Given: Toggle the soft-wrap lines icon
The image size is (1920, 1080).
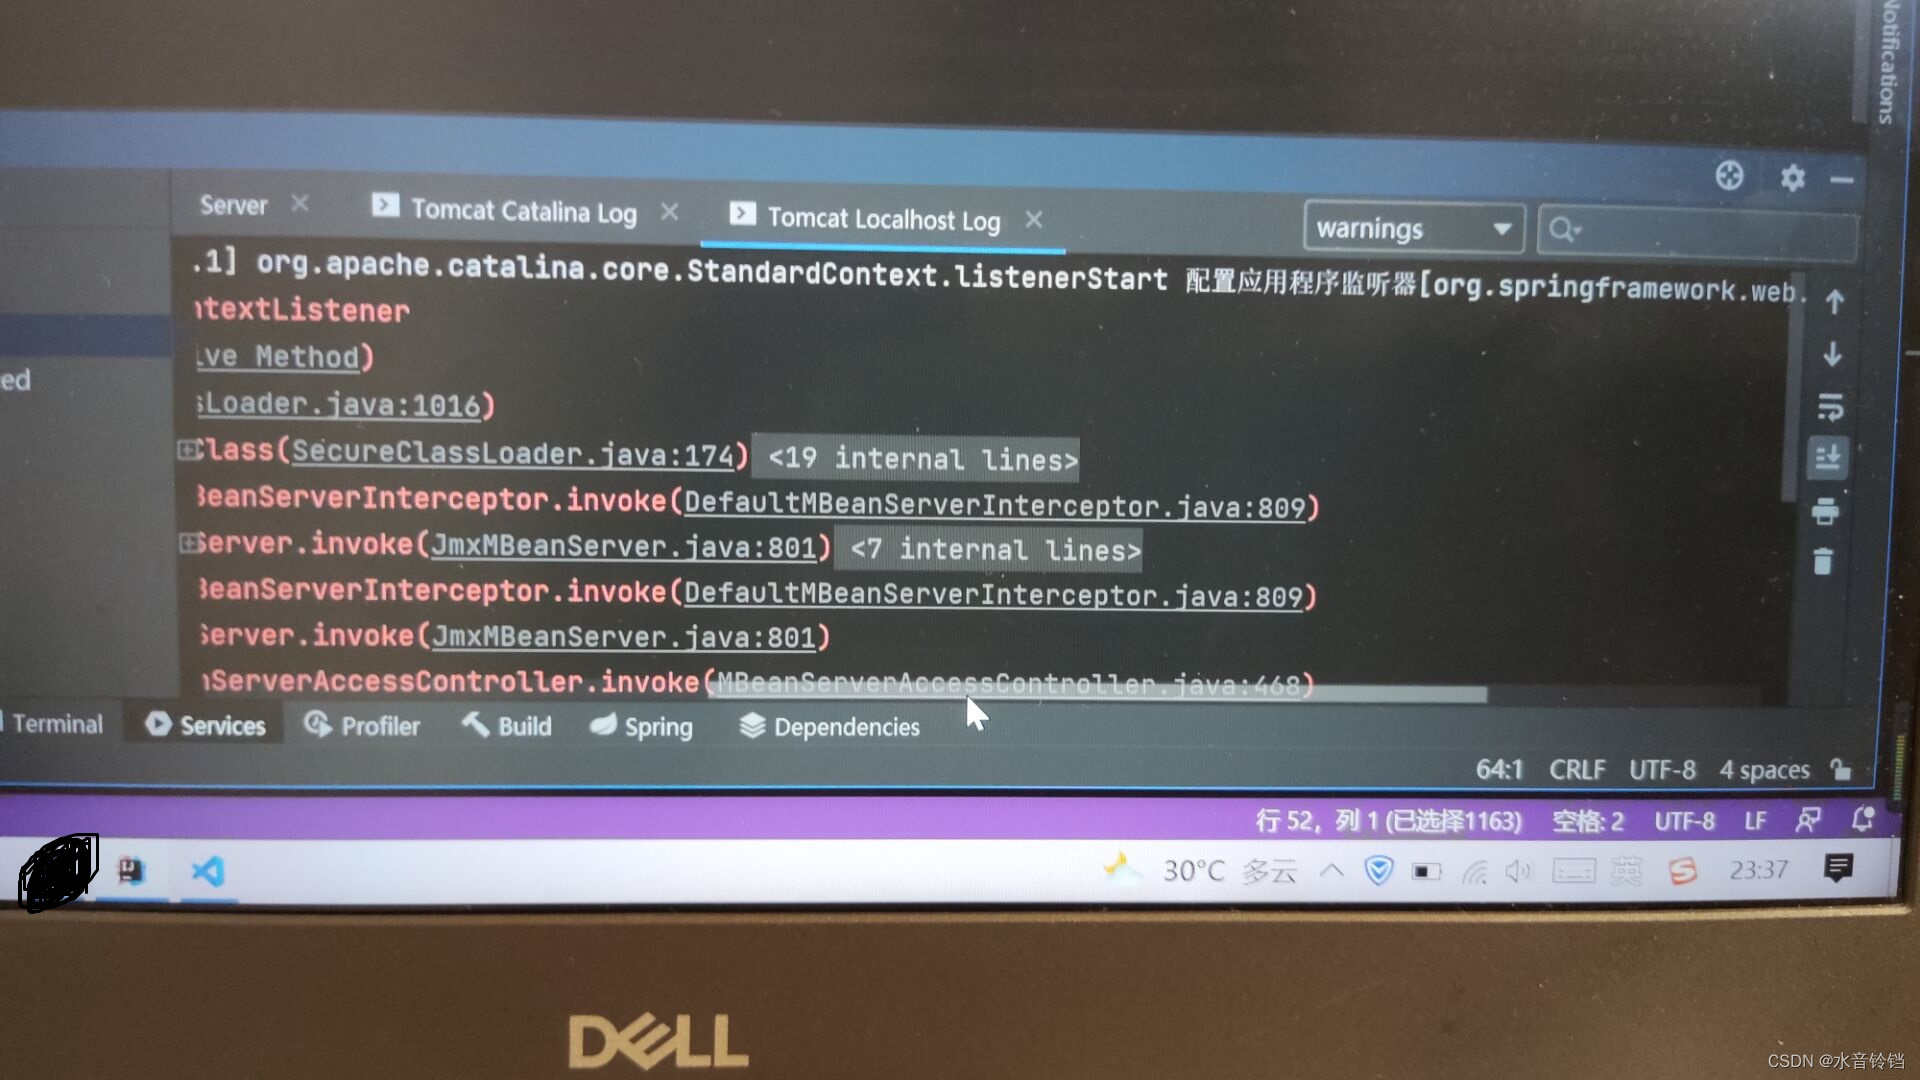Looking at the screenshot, I should point(1837,405).
